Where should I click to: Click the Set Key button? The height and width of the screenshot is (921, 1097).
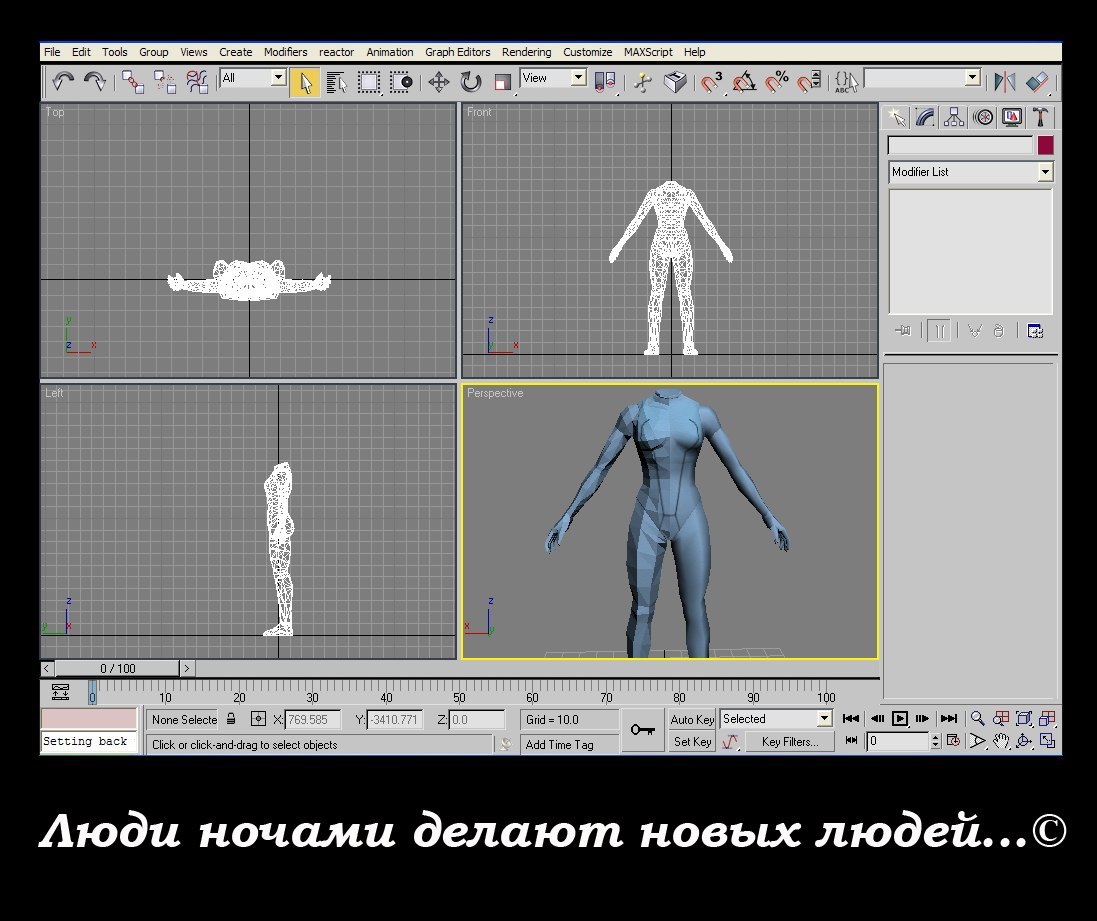click(692, 742)
